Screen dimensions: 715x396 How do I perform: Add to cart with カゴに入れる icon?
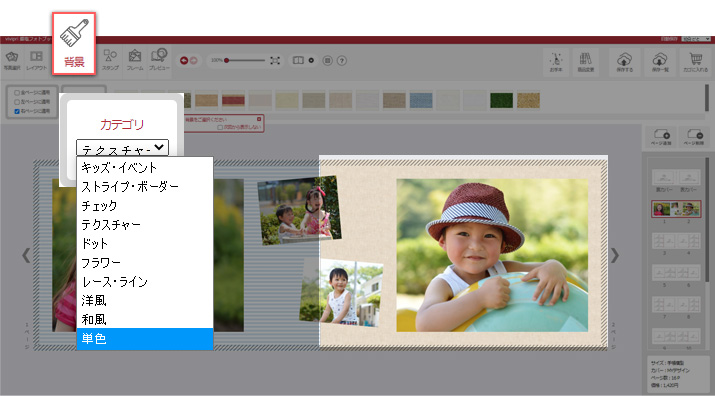click(695, 62)
